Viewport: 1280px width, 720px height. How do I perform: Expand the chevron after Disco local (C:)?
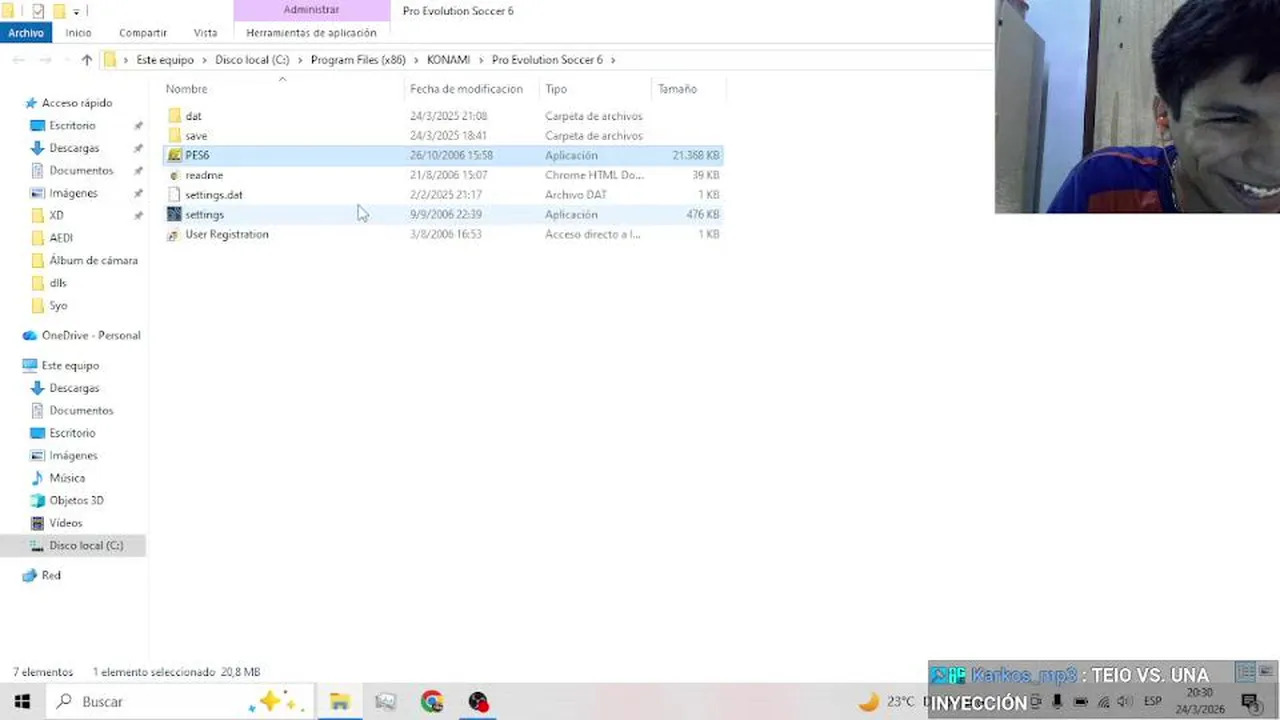click(x=300, y=60)
